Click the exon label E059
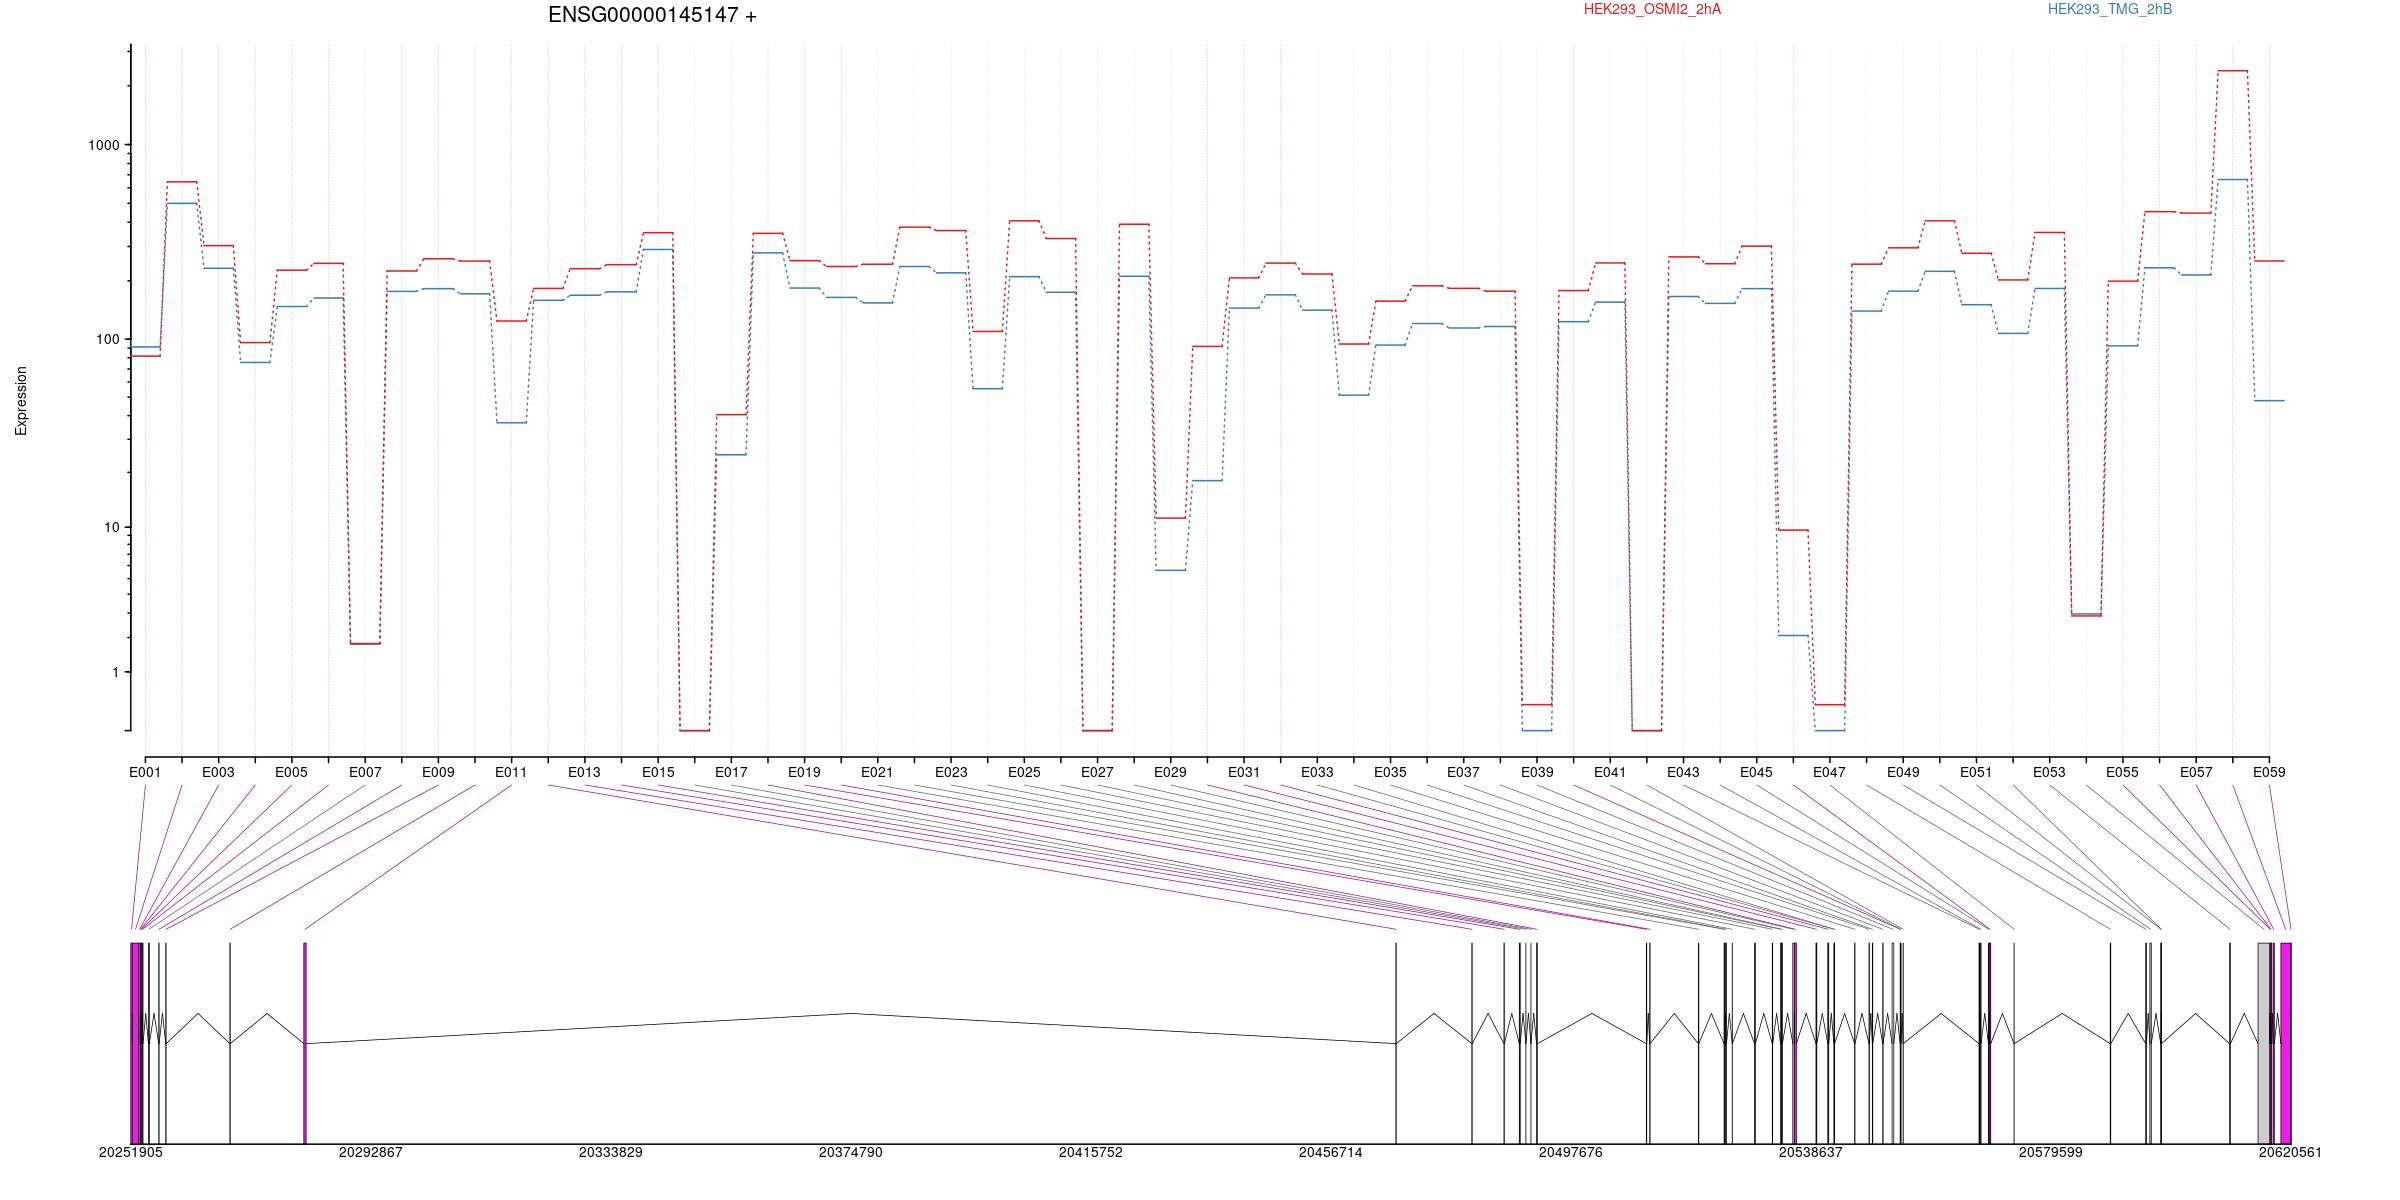 click(2269, 772)
